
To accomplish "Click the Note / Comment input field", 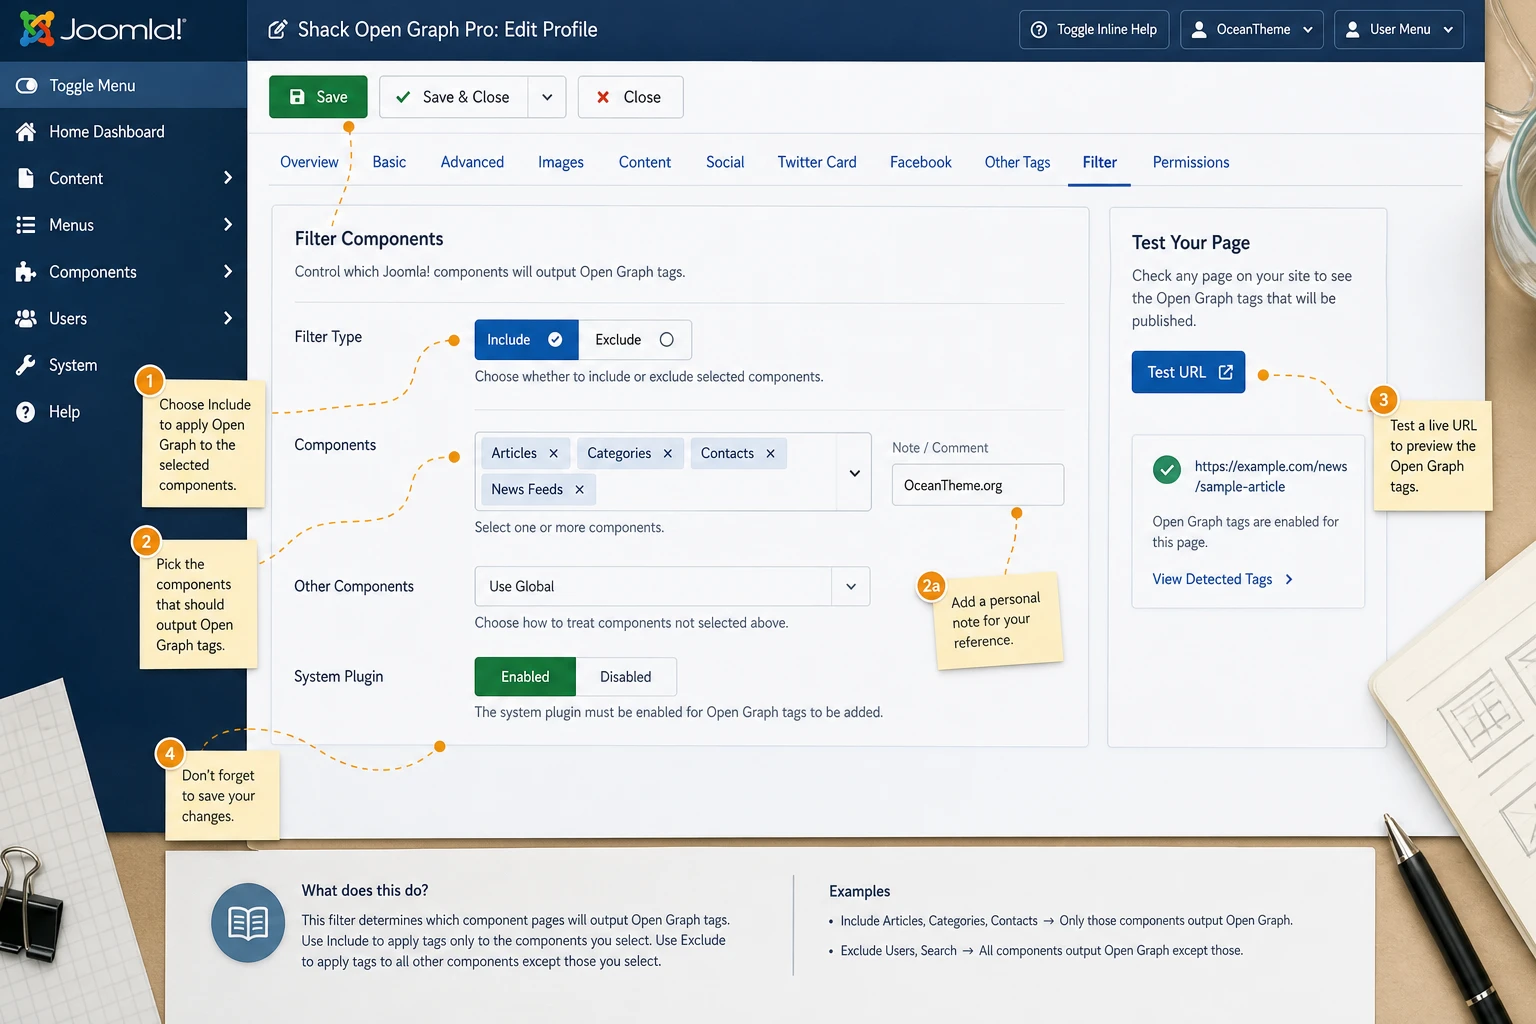I will (978, 485).
